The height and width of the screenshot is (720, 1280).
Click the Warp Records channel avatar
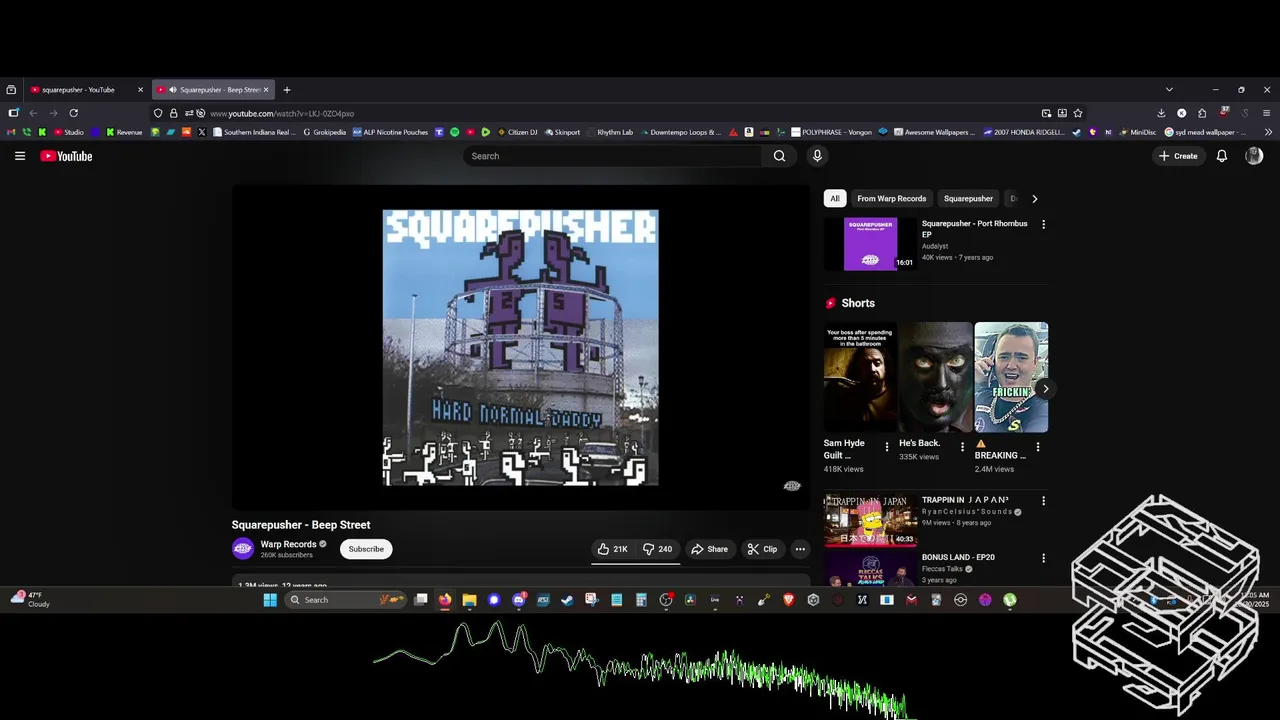[x=243, y=549]
